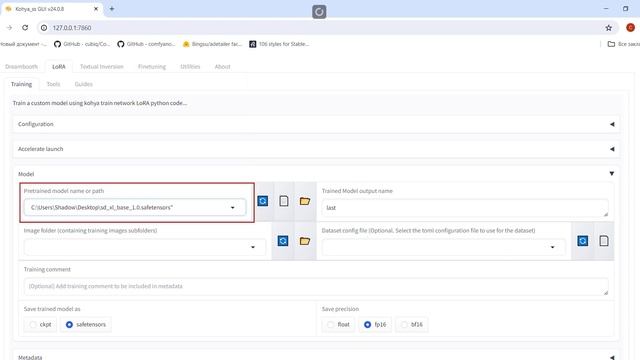Open the GitHub cubiq bookmark

82,44
